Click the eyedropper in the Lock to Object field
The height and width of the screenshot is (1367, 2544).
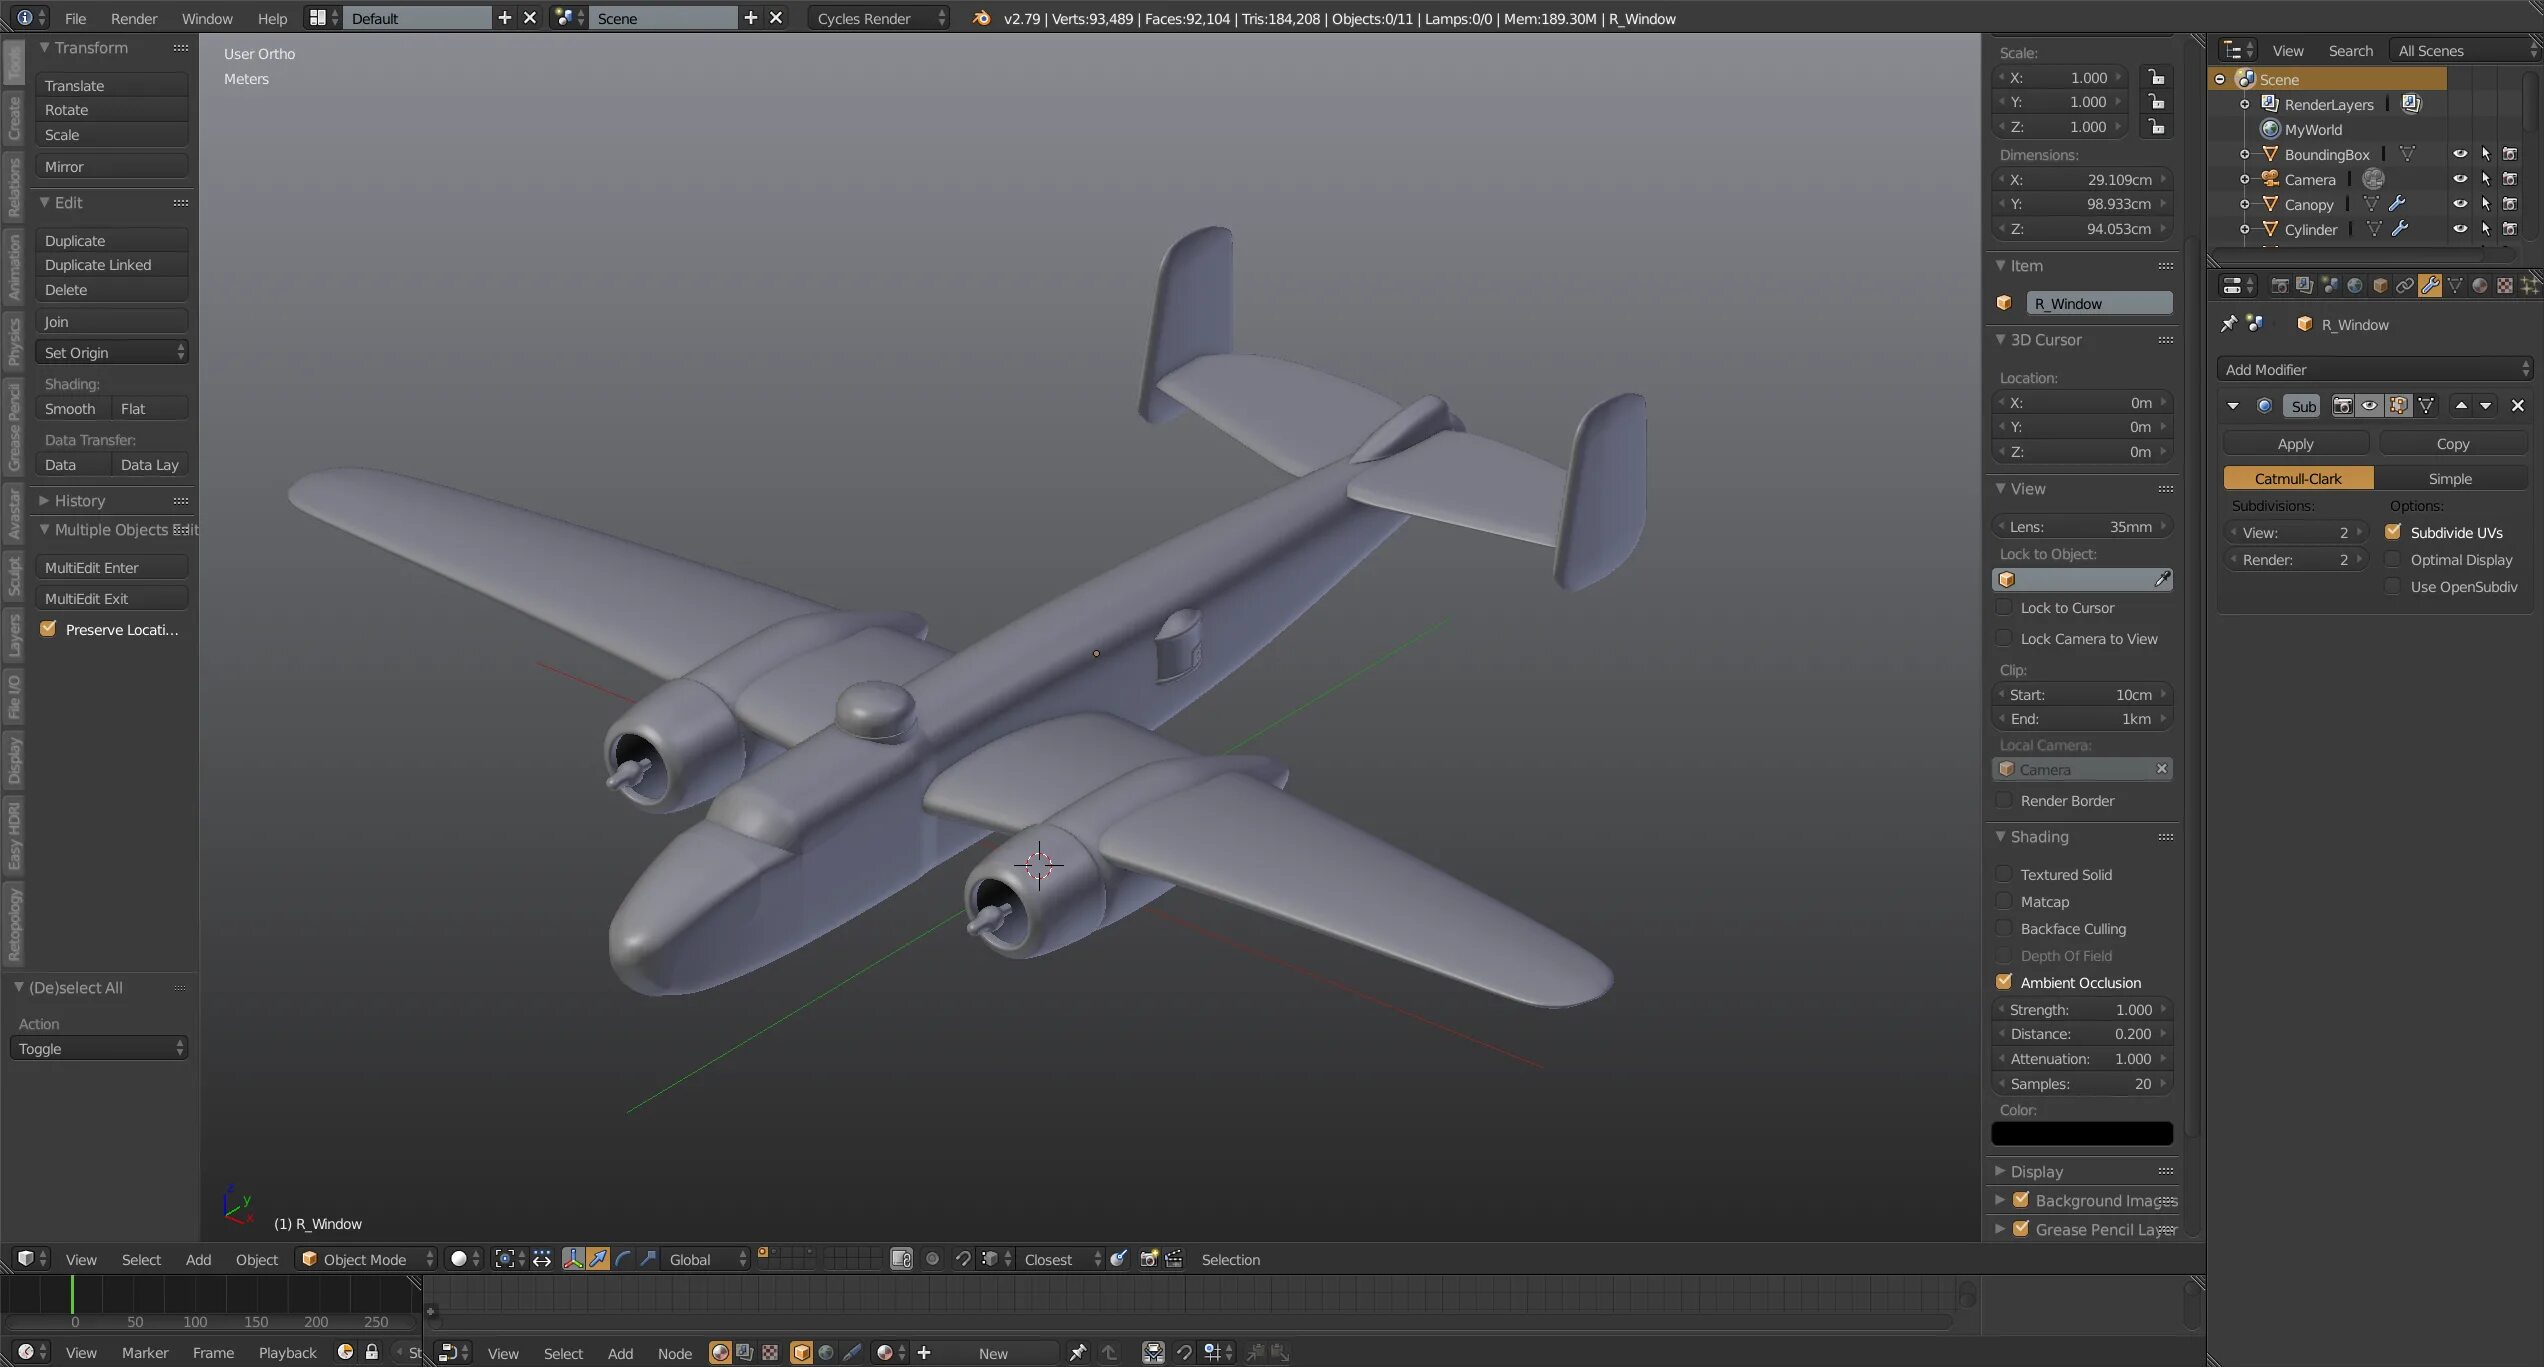point(2162,580)
